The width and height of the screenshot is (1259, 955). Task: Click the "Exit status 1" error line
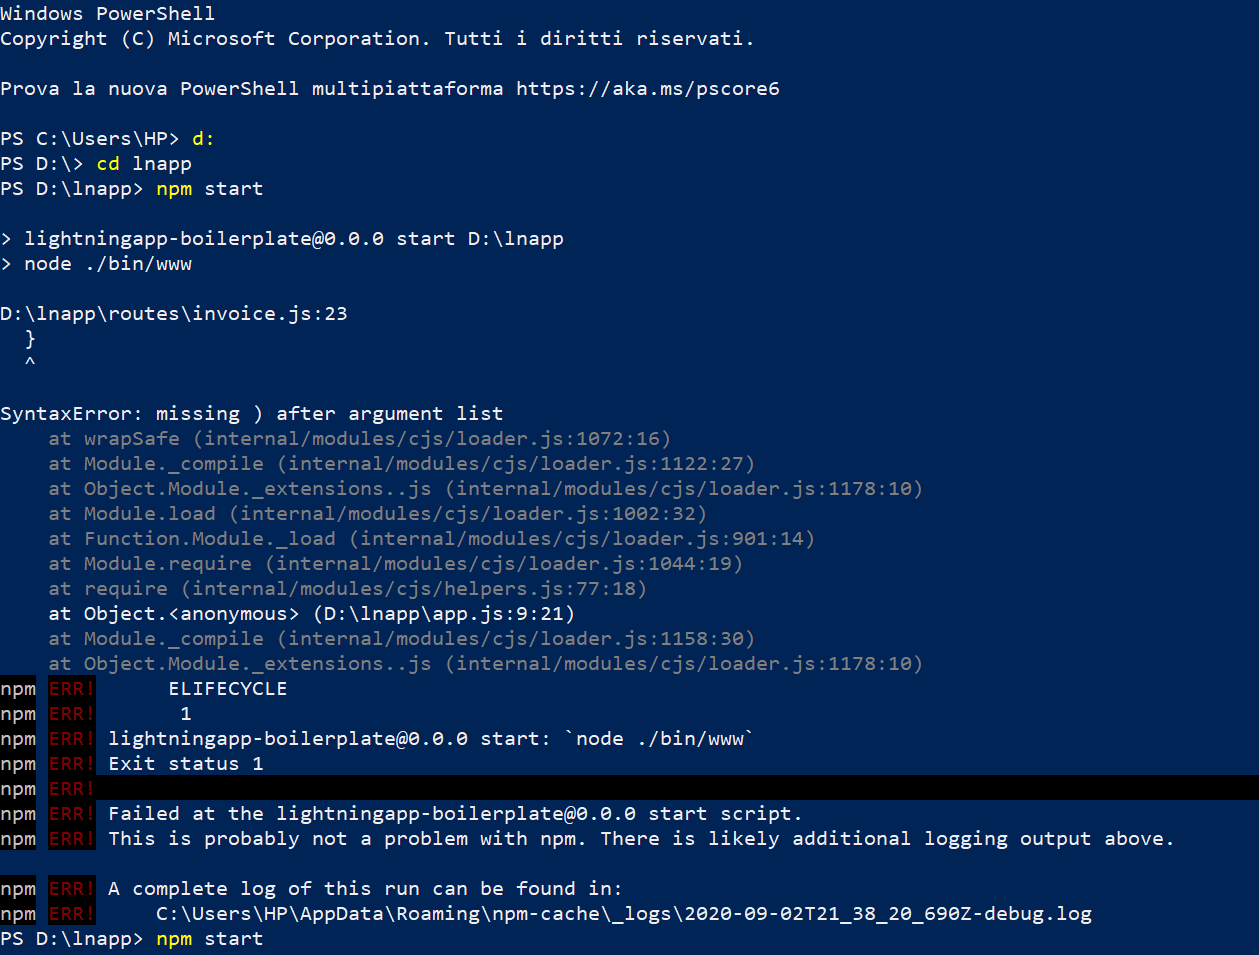[x=186, y=763]
